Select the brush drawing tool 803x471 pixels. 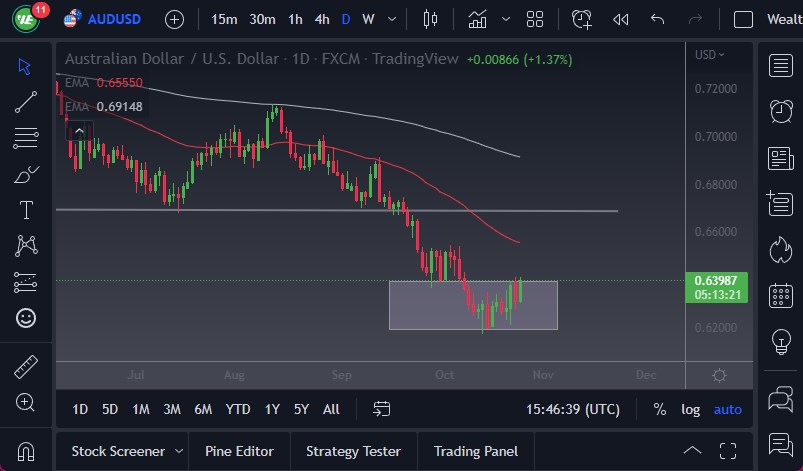click(26, 175)
